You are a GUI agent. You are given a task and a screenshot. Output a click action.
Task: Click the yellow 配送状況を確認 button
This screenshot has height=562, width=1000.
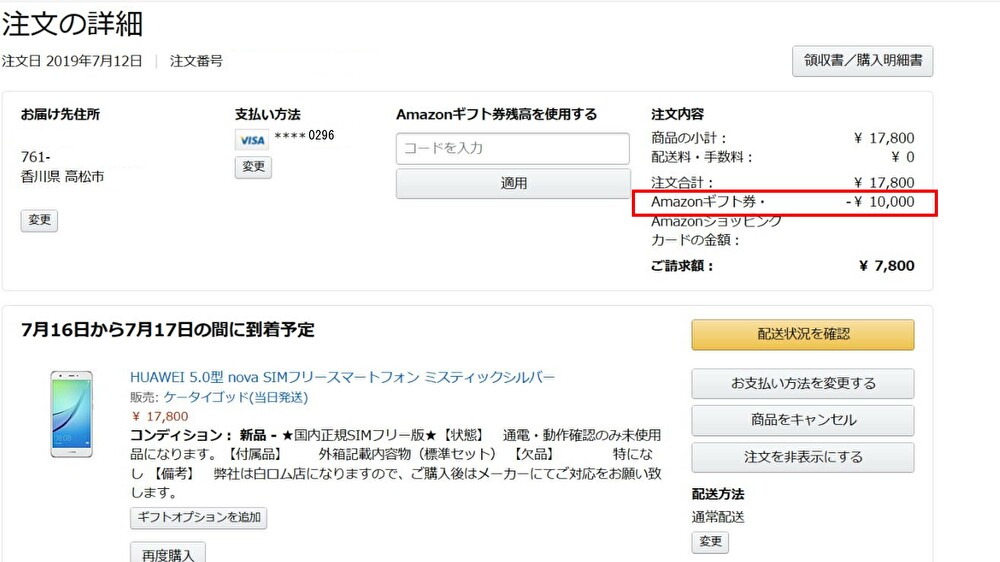[x=802, y=334]
